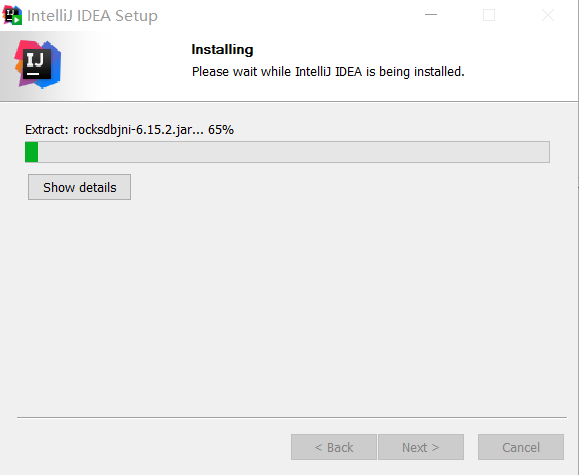Image resolution: width=579 pixels, height=475 pixels.
Task: Click the disabled Back button
Action: point(334,447)
